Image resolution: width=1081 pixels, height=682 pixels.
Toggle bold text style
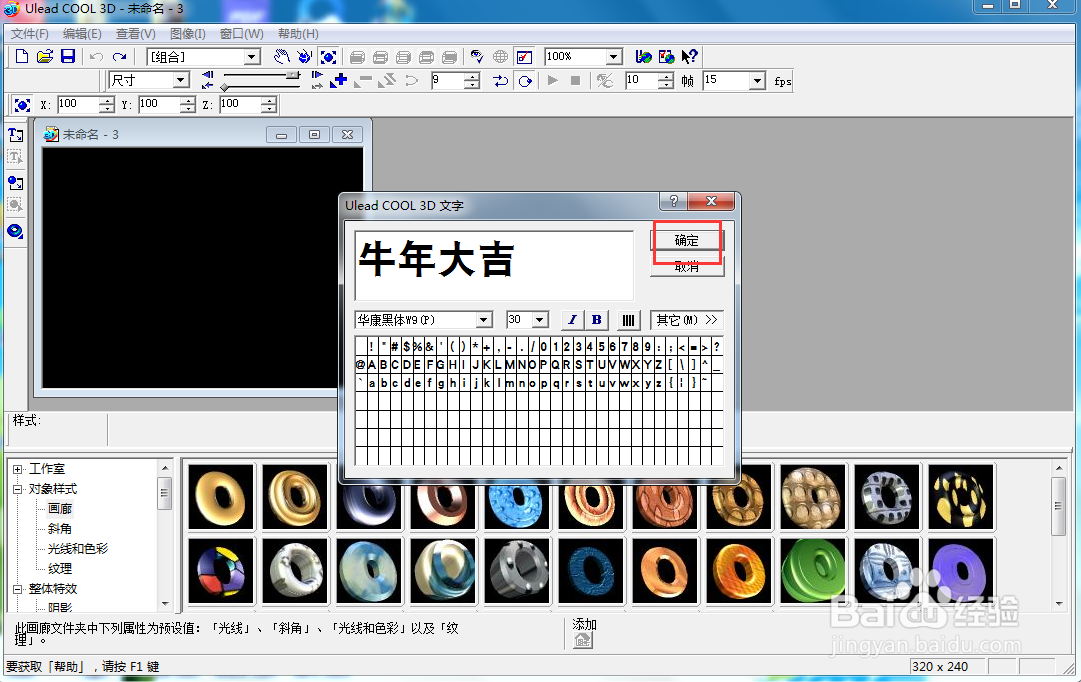click(596, 320)
